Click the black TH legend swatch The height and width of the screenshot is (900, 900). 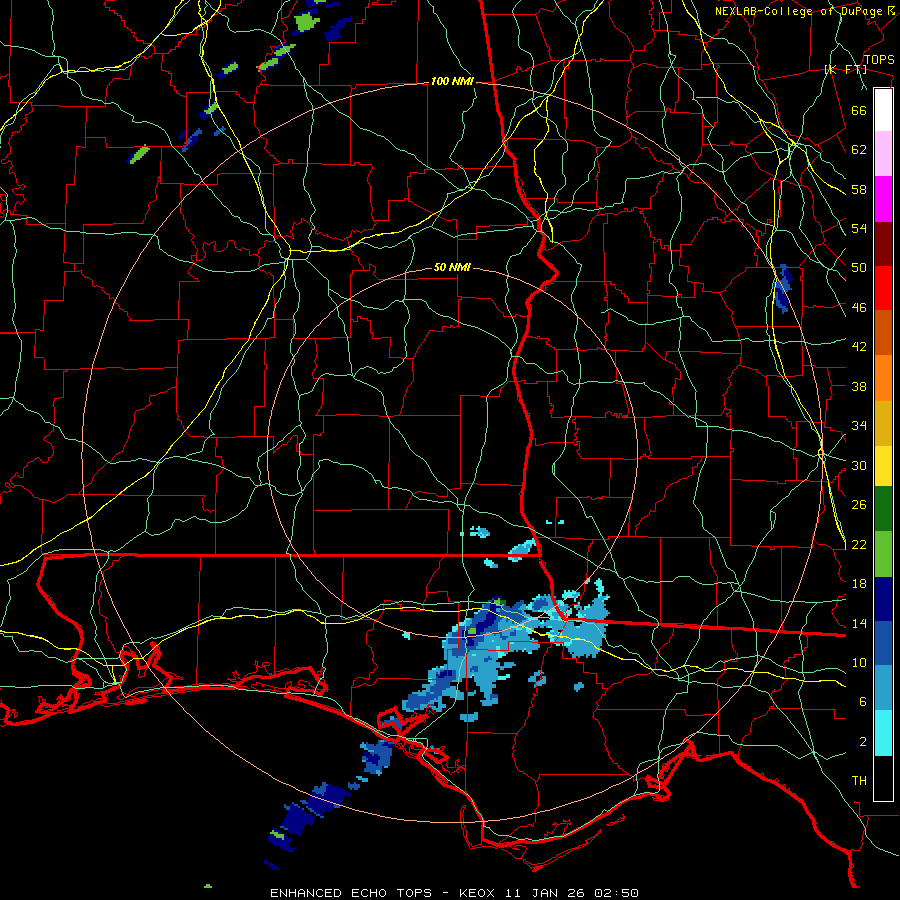(x=883, y=778)
